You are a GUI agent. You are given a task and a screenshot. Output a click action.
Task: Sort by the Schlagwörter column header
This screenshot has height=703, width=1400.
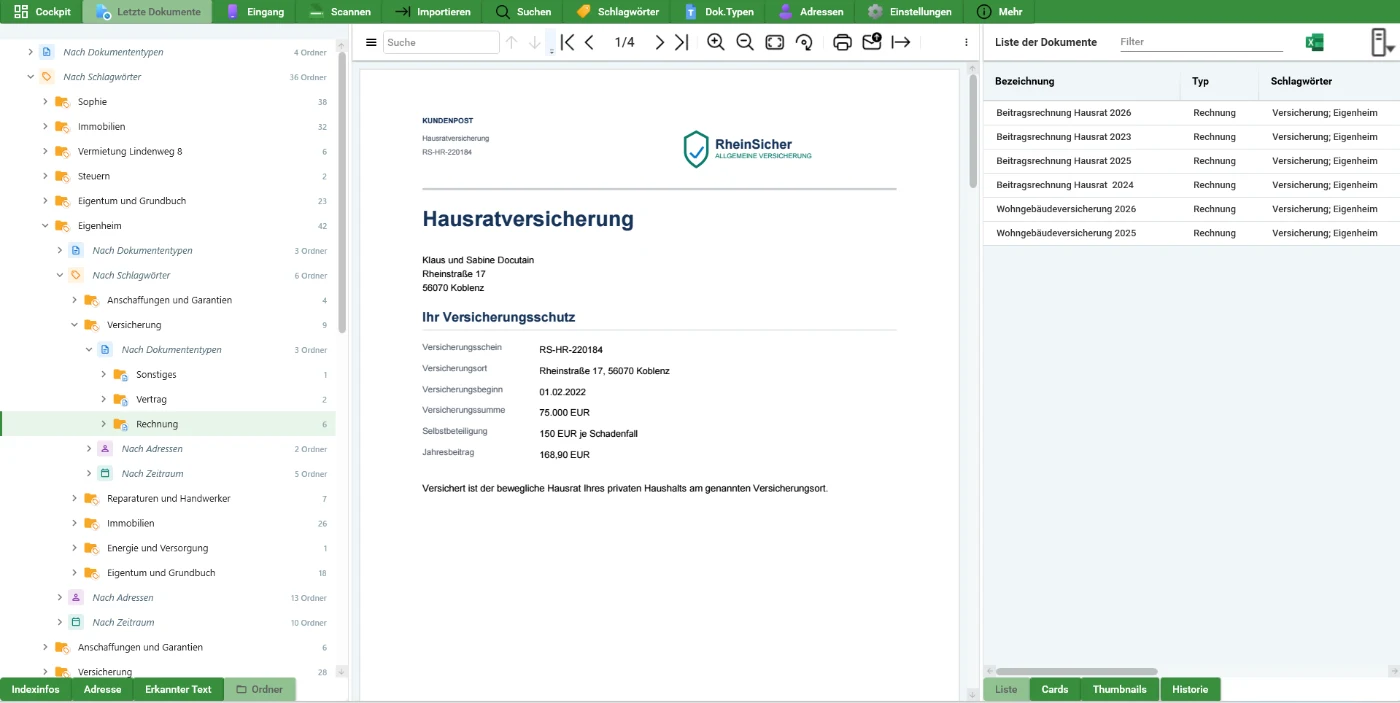(1301, 81)
